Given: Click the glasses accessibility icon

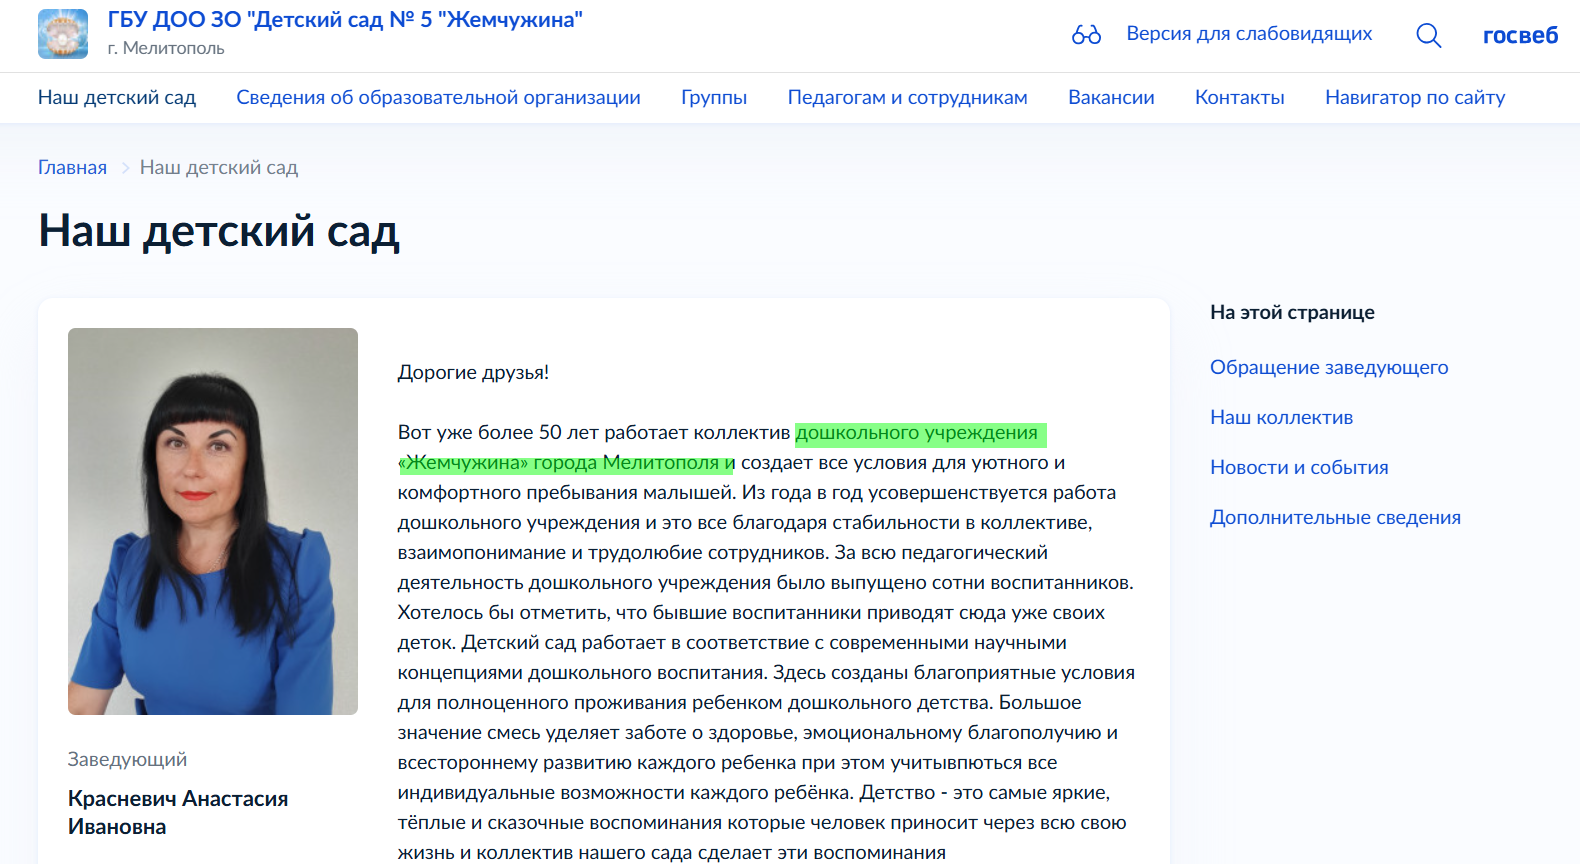Looking at the screenshot, I should pos(1086,35).
